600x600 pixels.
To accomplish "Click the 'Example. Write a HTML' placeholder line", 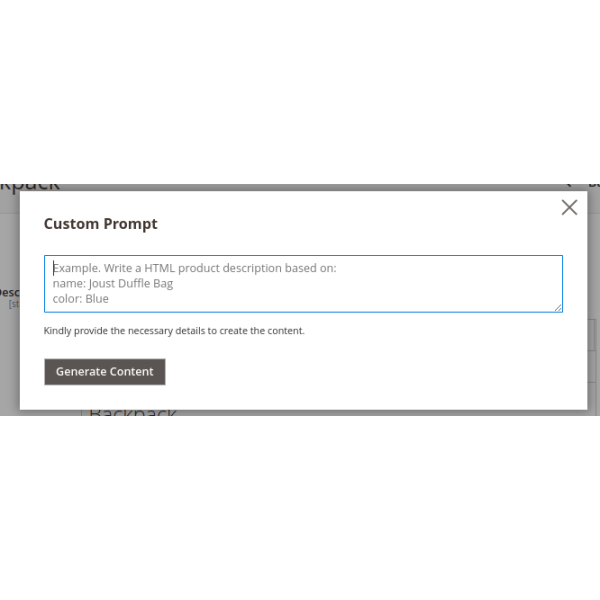I will pos(195,268).
